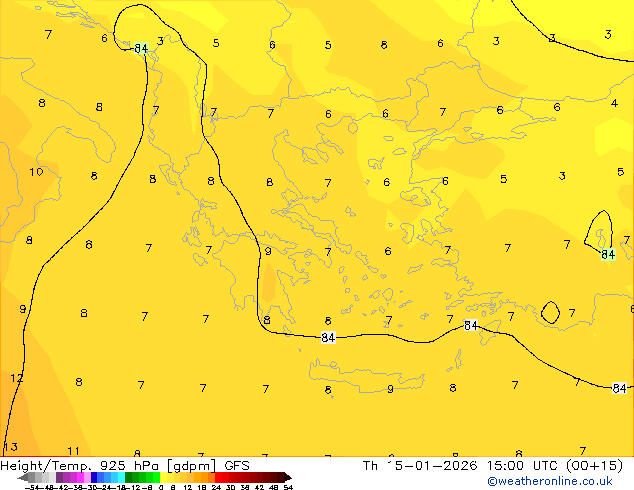Select the temperature value 13 in bottom-left corner
The width and height of the screenshot is (634, 490).
[x=10, y=447]
